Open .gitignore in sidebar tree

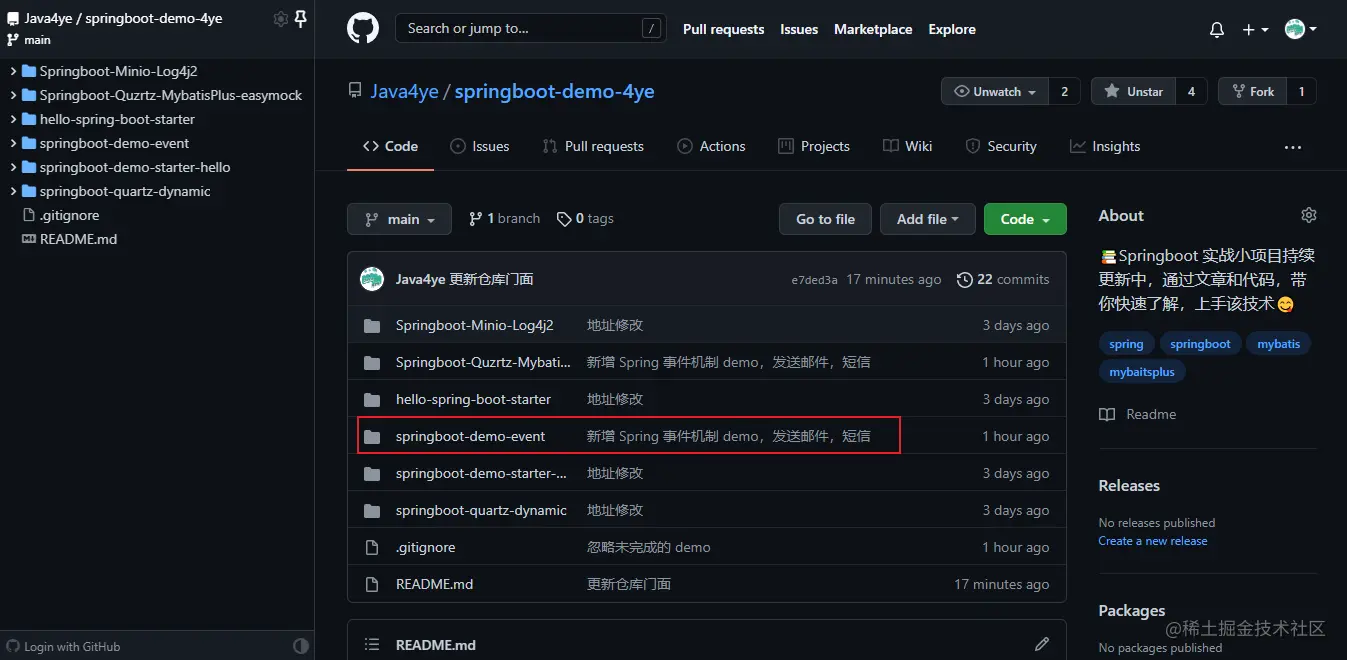(x=69, y=215)
